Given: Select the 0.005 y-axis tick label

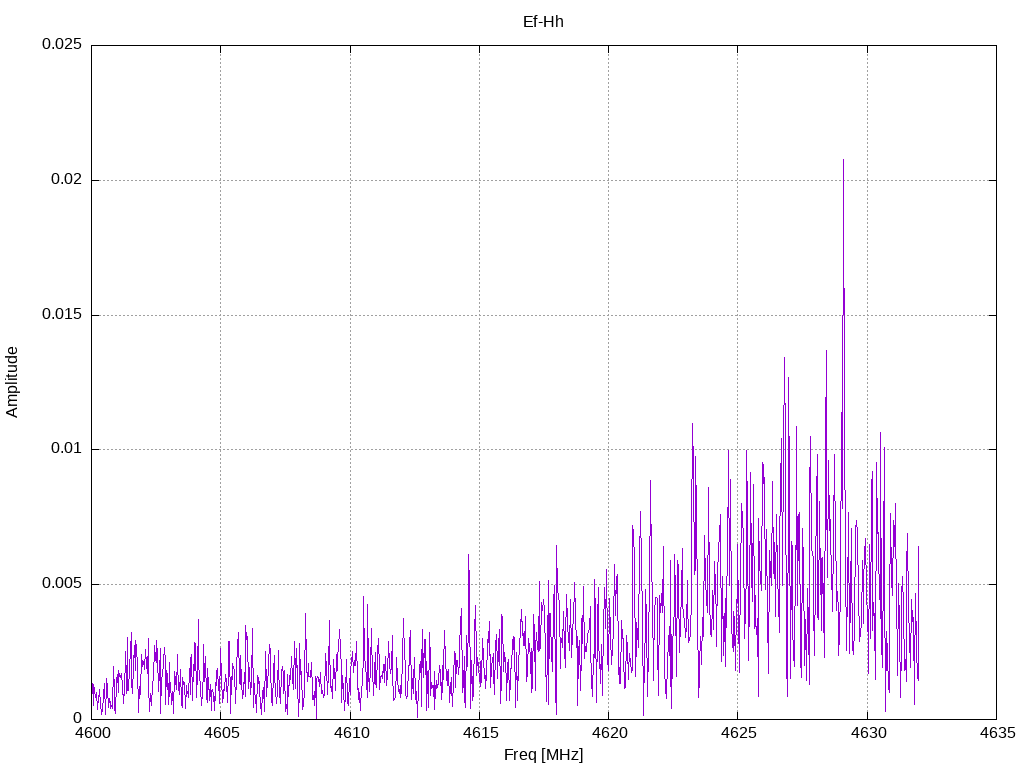Looking at the screenshot, I should tap(60, 584).
